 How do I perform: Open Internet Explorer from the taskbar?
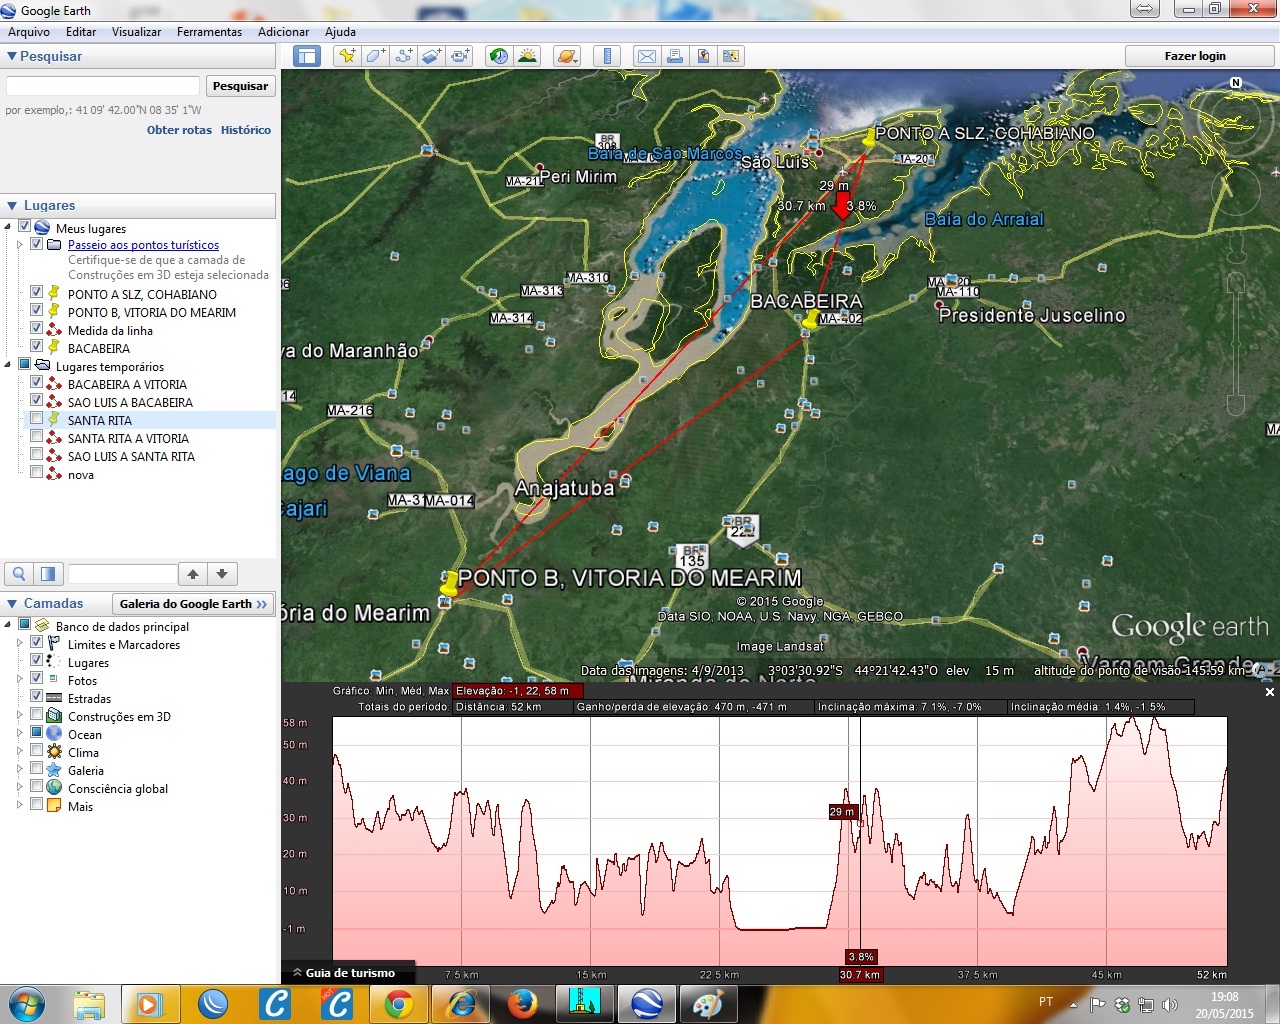tap(461, 1004)
